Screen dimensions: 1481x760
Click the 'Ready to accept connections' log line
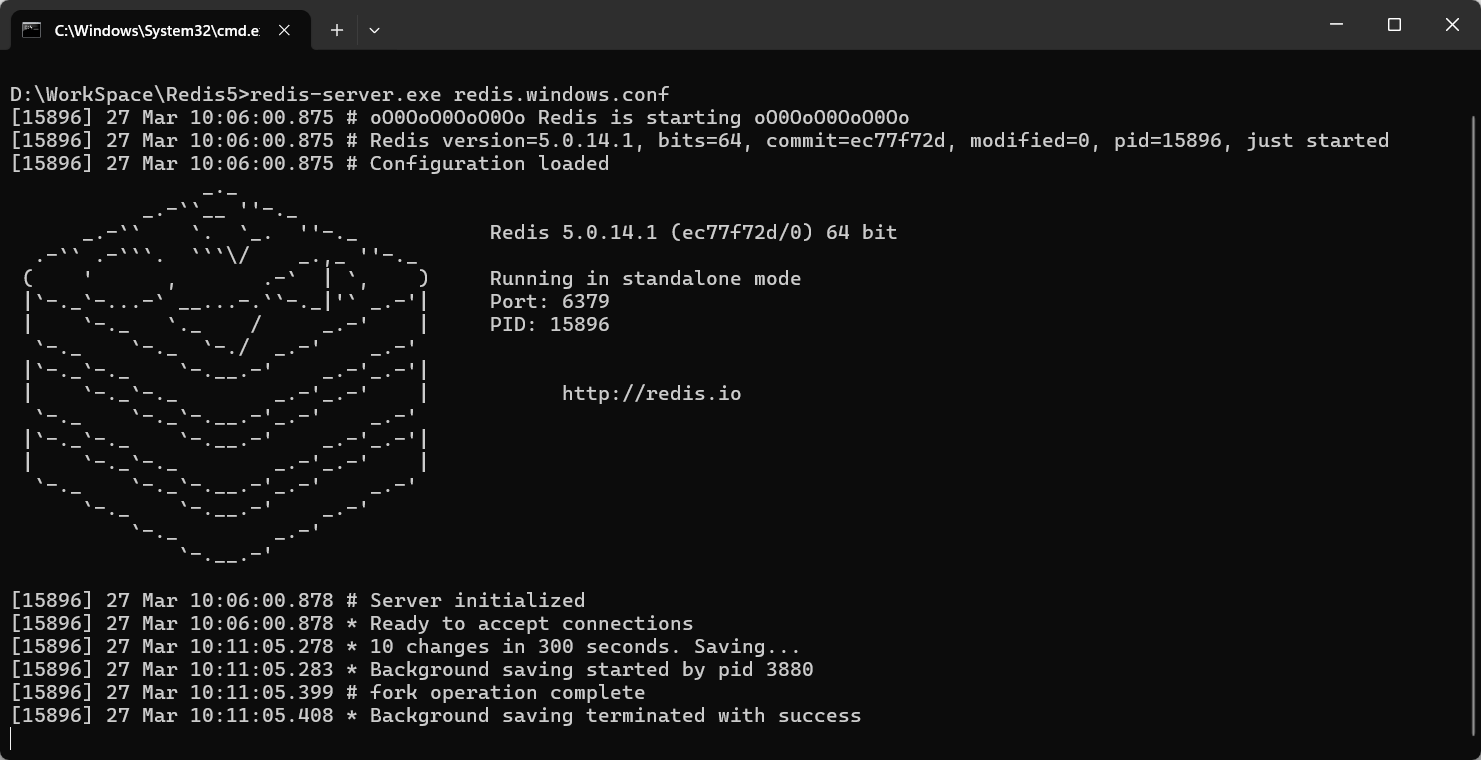click(x=352, y=623)
